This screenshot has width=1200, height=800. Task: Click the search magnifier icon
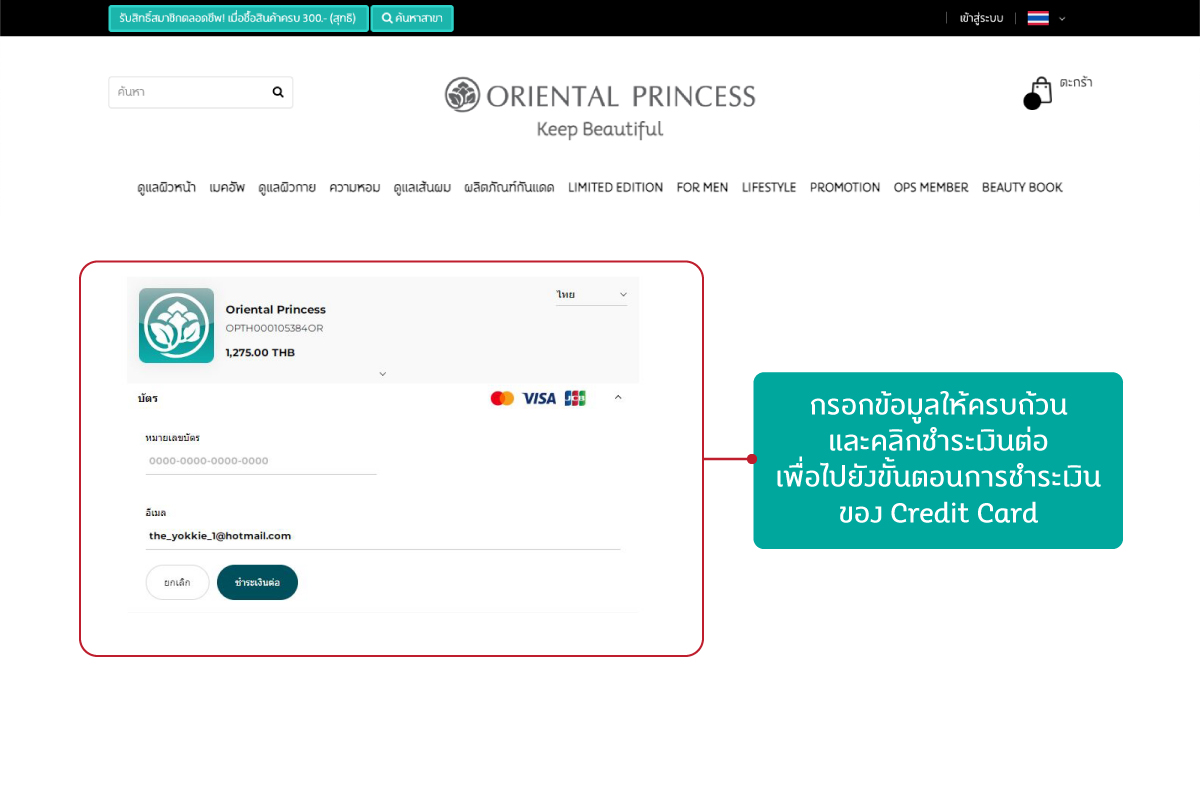(278, 92)
